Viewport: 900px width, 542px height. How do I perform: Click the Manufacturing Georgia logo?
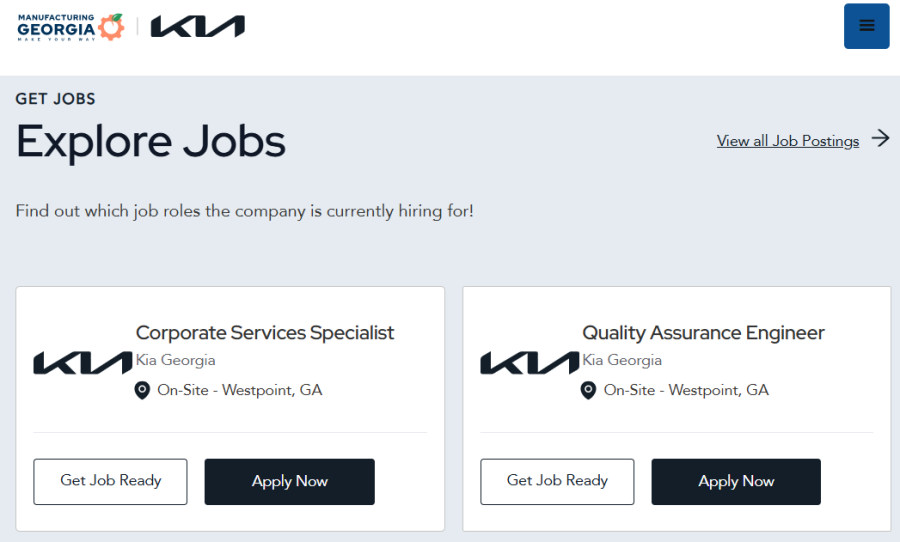click(x=70, y=27)
